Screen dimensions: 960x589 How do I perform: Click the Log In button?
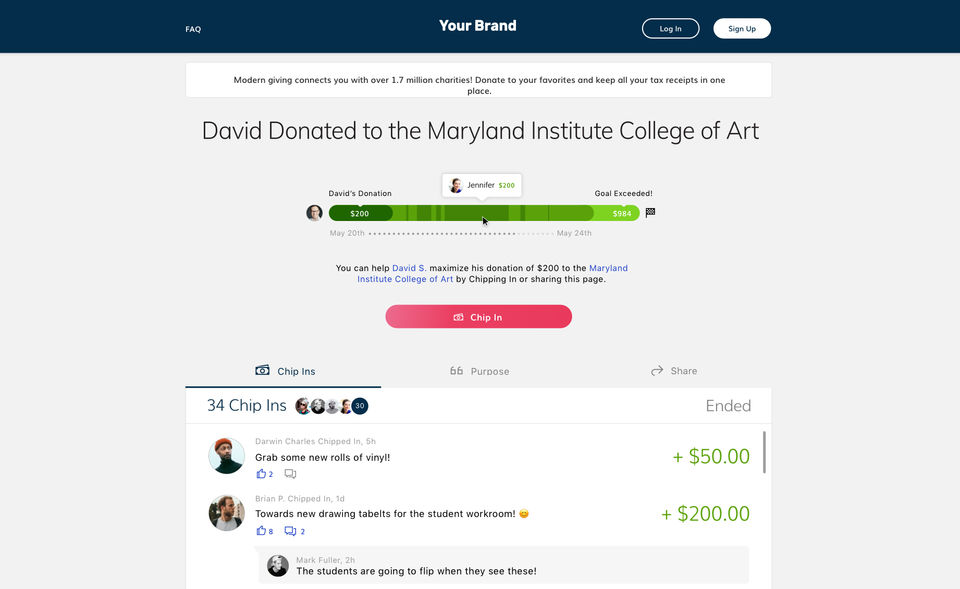click(x=670, y=29)
